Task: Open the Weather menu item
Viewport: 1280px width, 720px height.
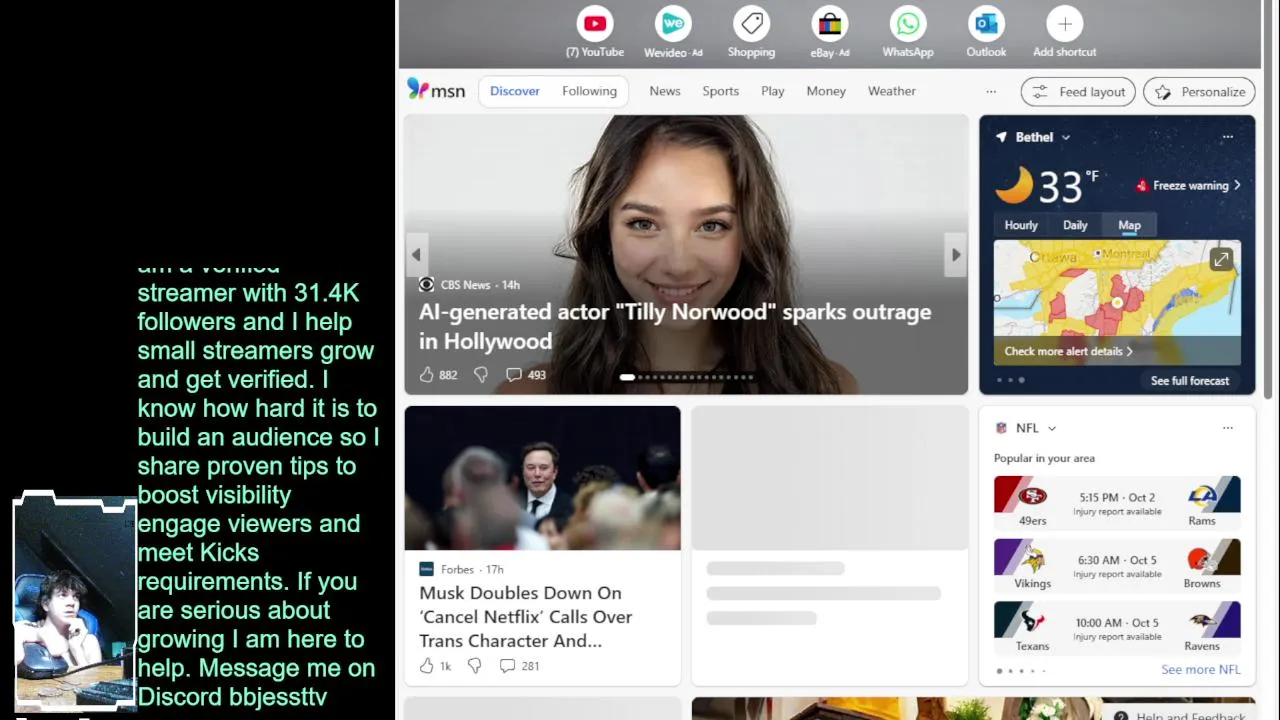Action: click(892, 91)
